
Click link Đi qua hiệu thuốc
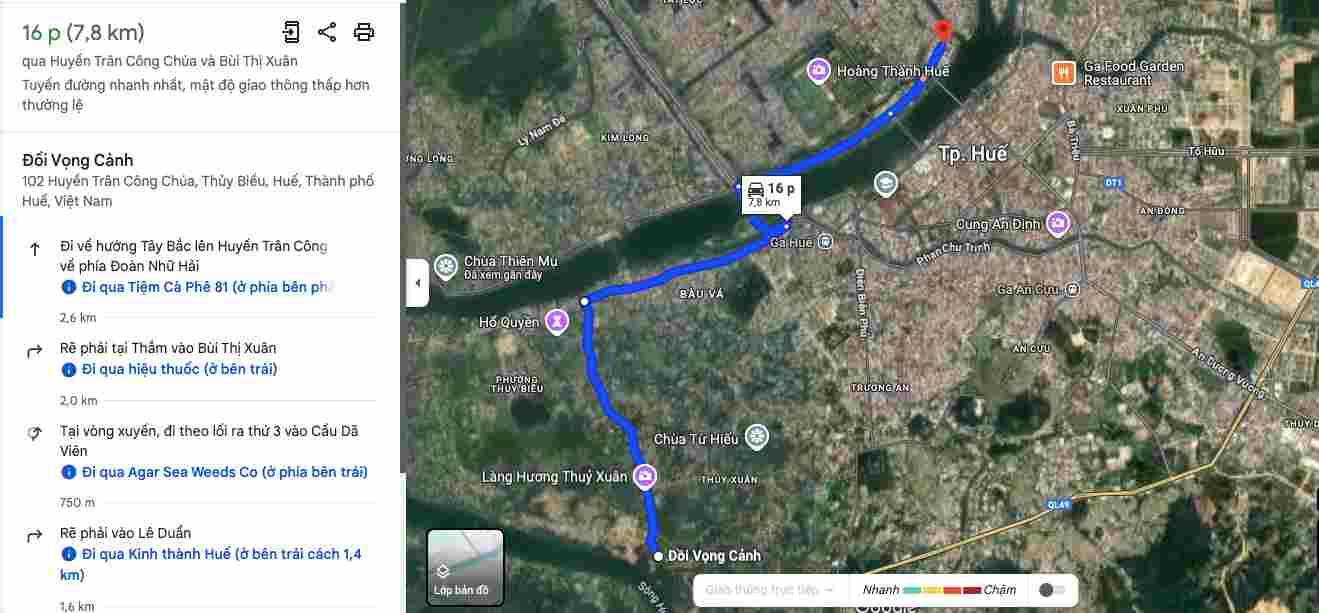tap(180, 369)
